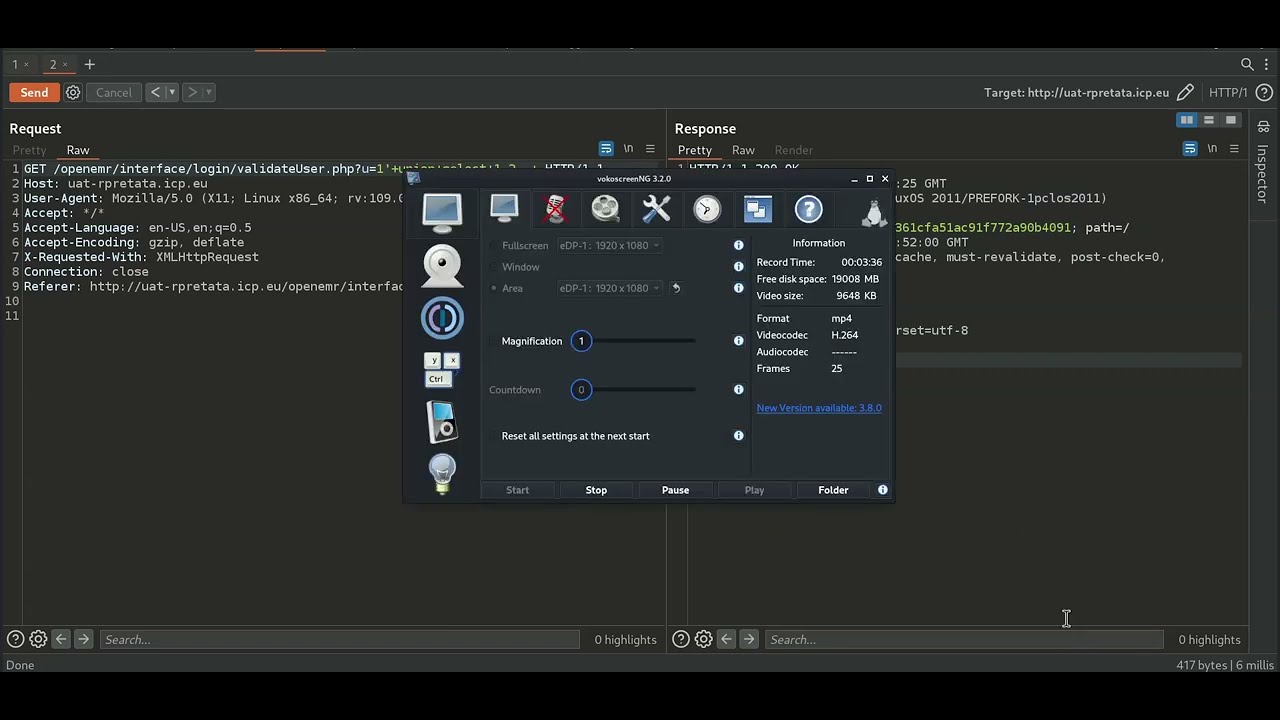Select side-by-side layout view
1280x720 pixels.
point(1187,120)
